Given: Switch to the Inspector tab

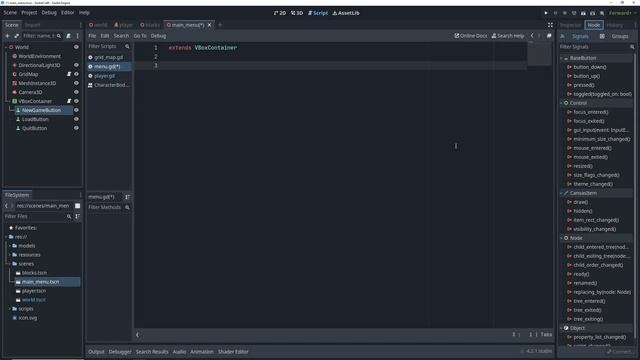Looking at the screenshot, I should coord(570,25).
